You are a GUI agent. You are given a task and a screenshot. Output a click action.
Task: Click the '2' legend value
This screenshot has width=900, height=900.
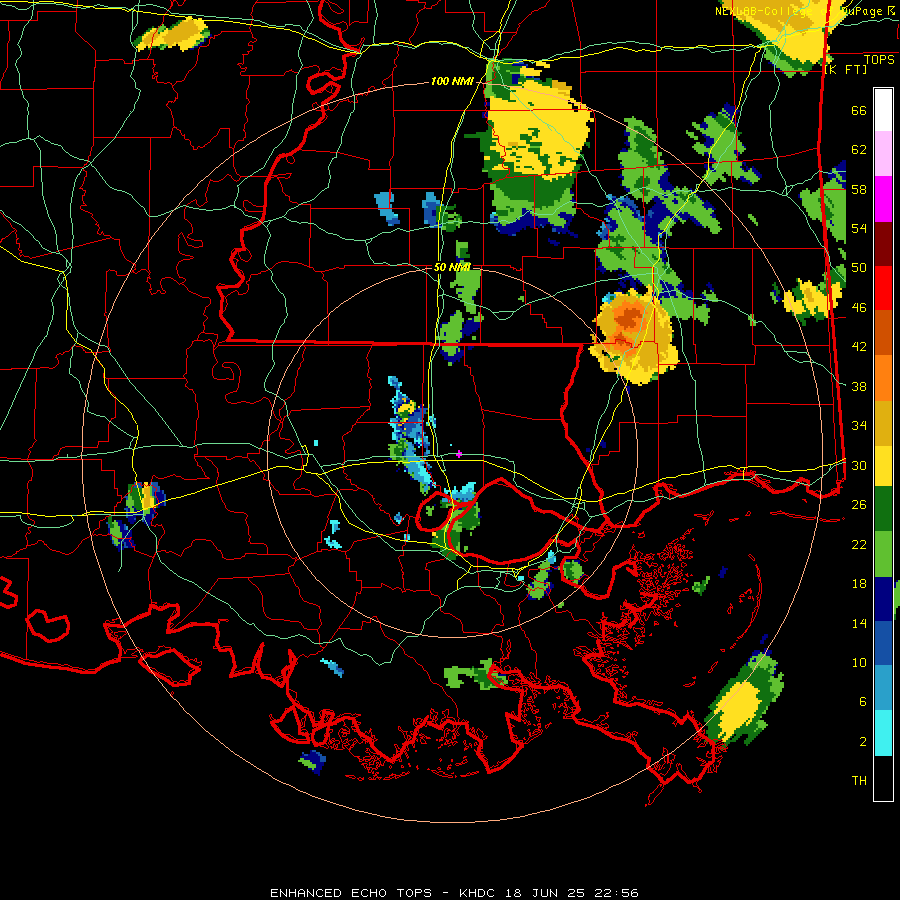point(863,742)
